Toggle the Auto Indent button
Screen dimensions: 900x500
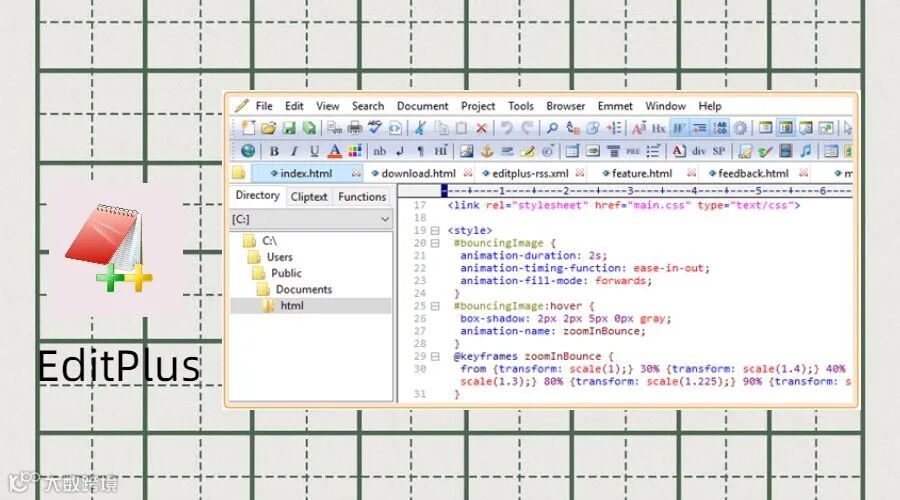click(x=699, y=127)
